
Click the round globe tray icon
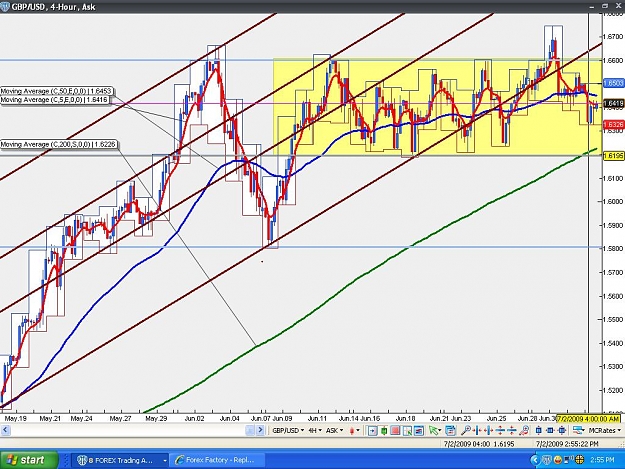pyautogui.click(x=579, y=460)
